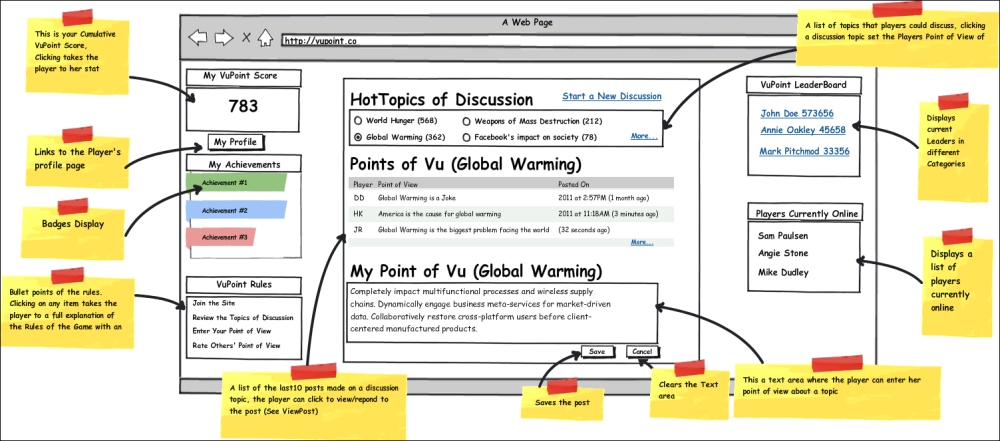1000x441 pixels.
Task: Click the DD player cell
Action: [x=358, y=198]
